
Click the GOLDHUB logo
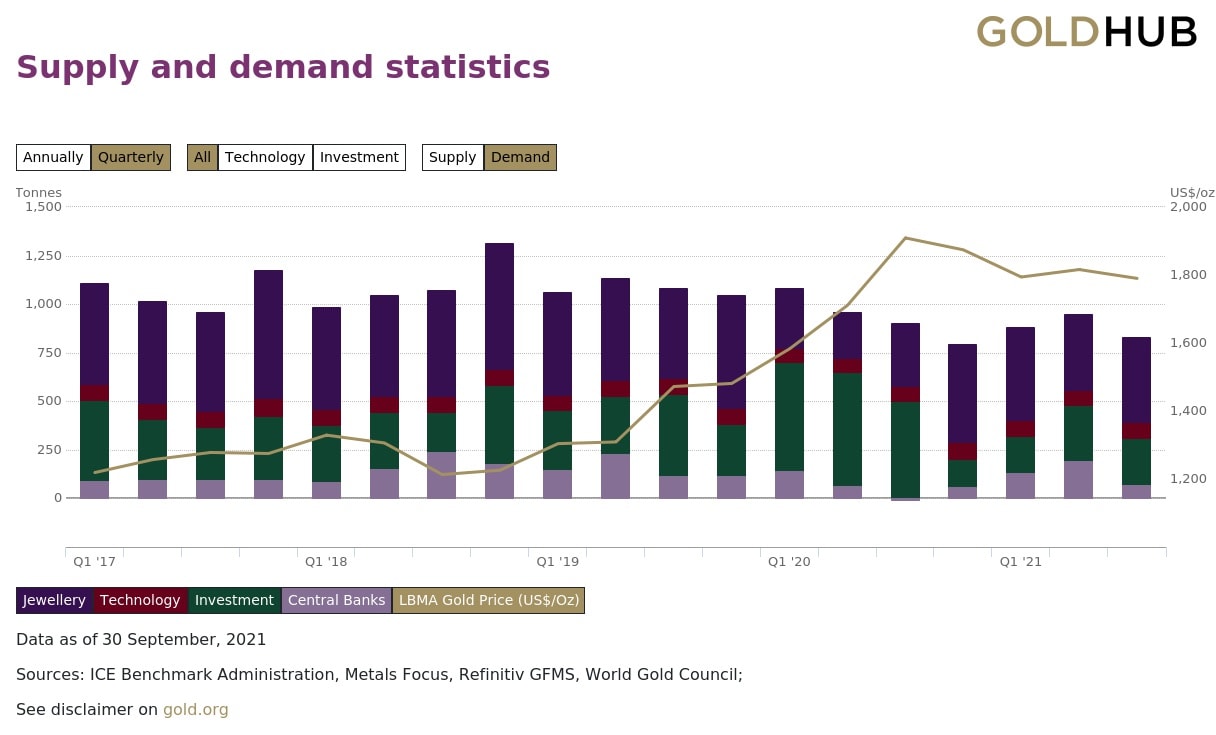click(x=1086, y=32)
